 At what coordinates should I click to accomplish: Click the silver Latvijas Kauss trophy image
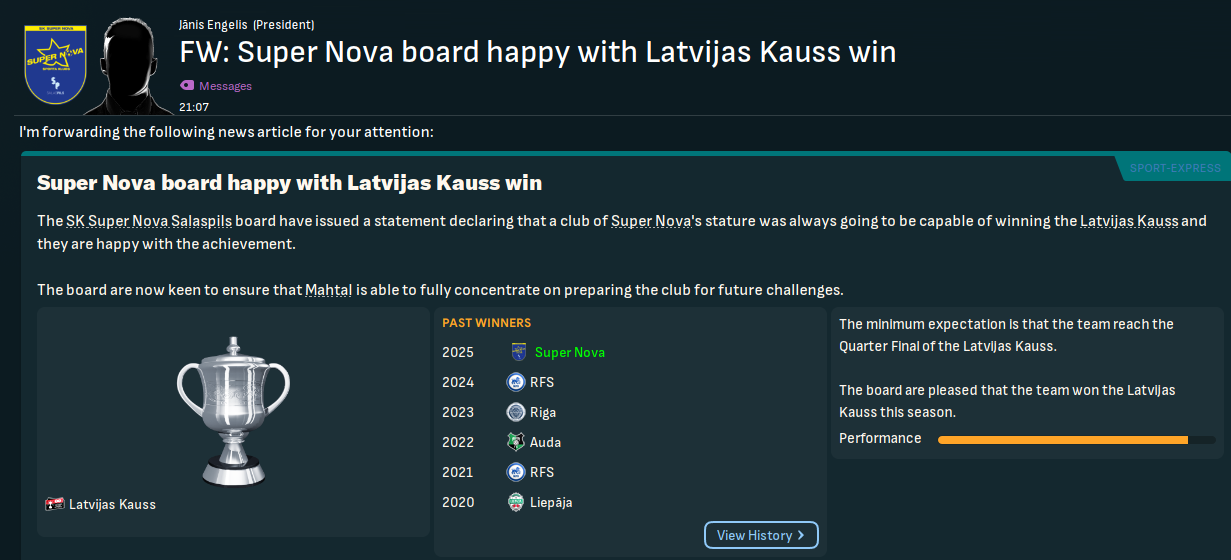point(233,410)
